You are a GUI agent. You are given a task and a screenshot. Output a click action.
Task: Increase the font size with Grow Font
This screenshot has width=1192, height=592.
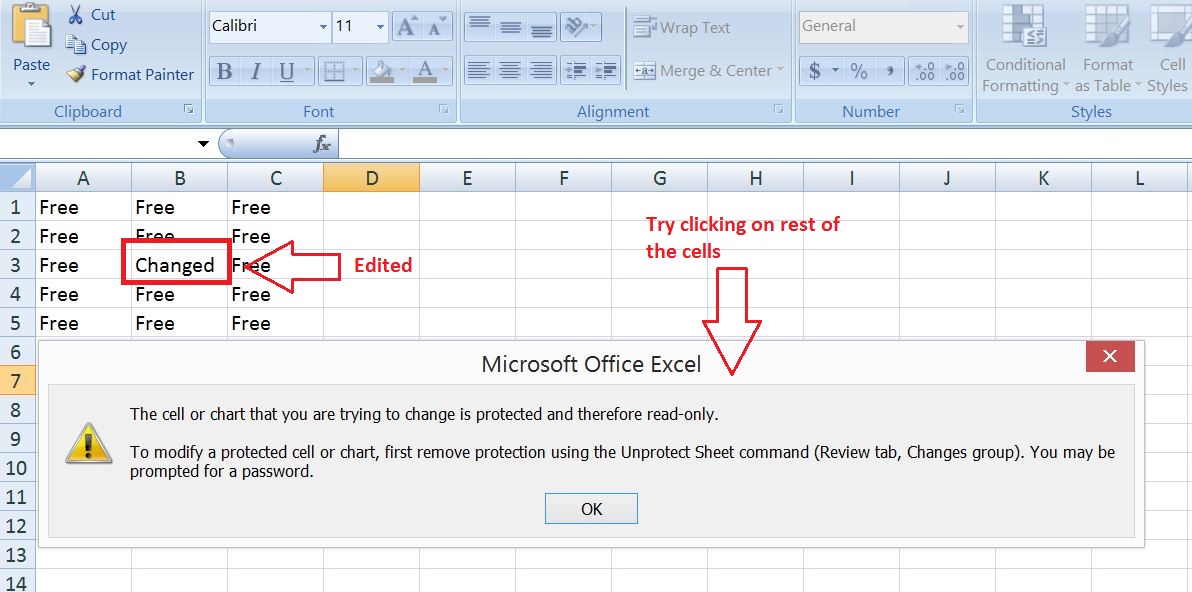point(407,27)
